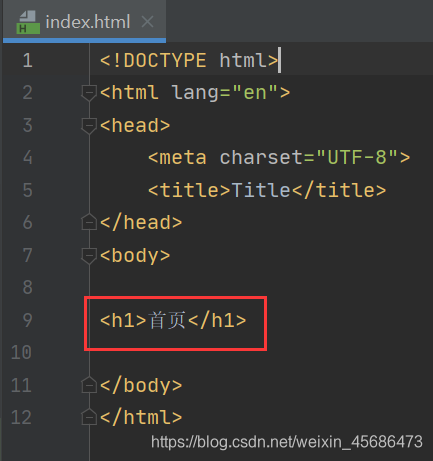Click line number 5 in the gutter
Viewport: 433px width, 461px height.
pos(28,190)
